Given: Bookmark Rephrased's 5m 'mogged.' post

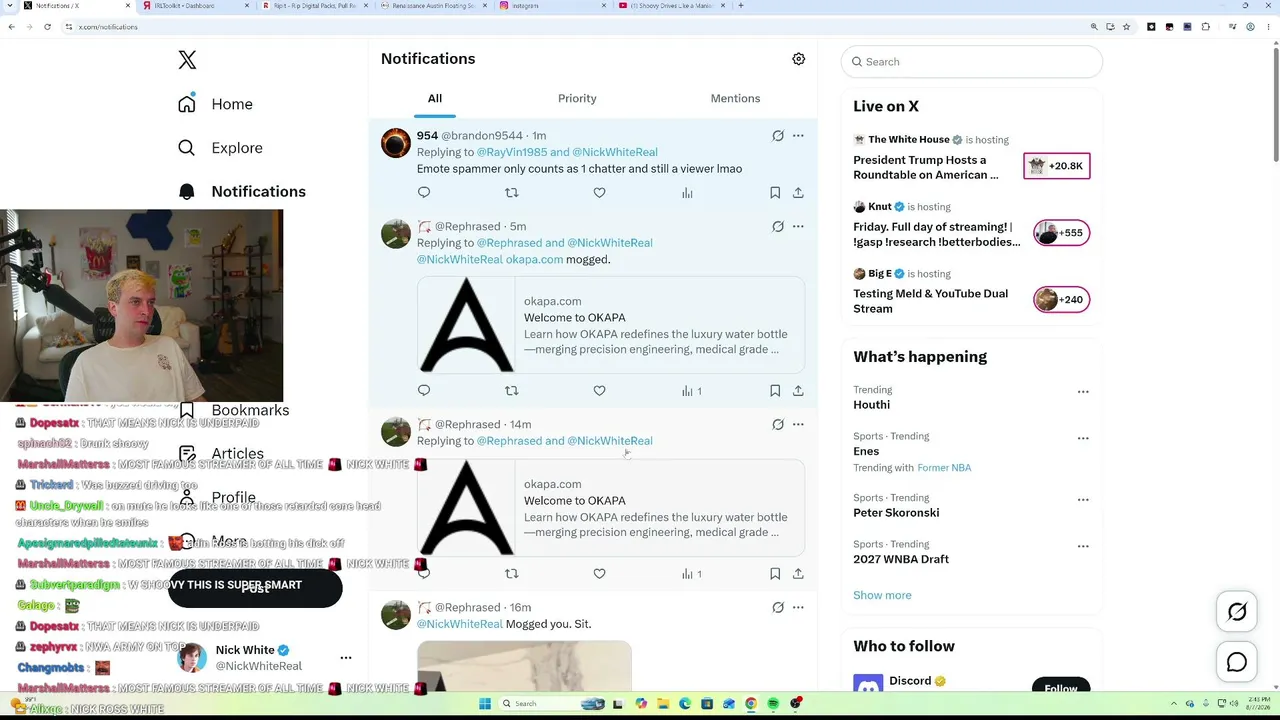Looking at the screenshot, I should pyautogui.click(x=775, y=390).
